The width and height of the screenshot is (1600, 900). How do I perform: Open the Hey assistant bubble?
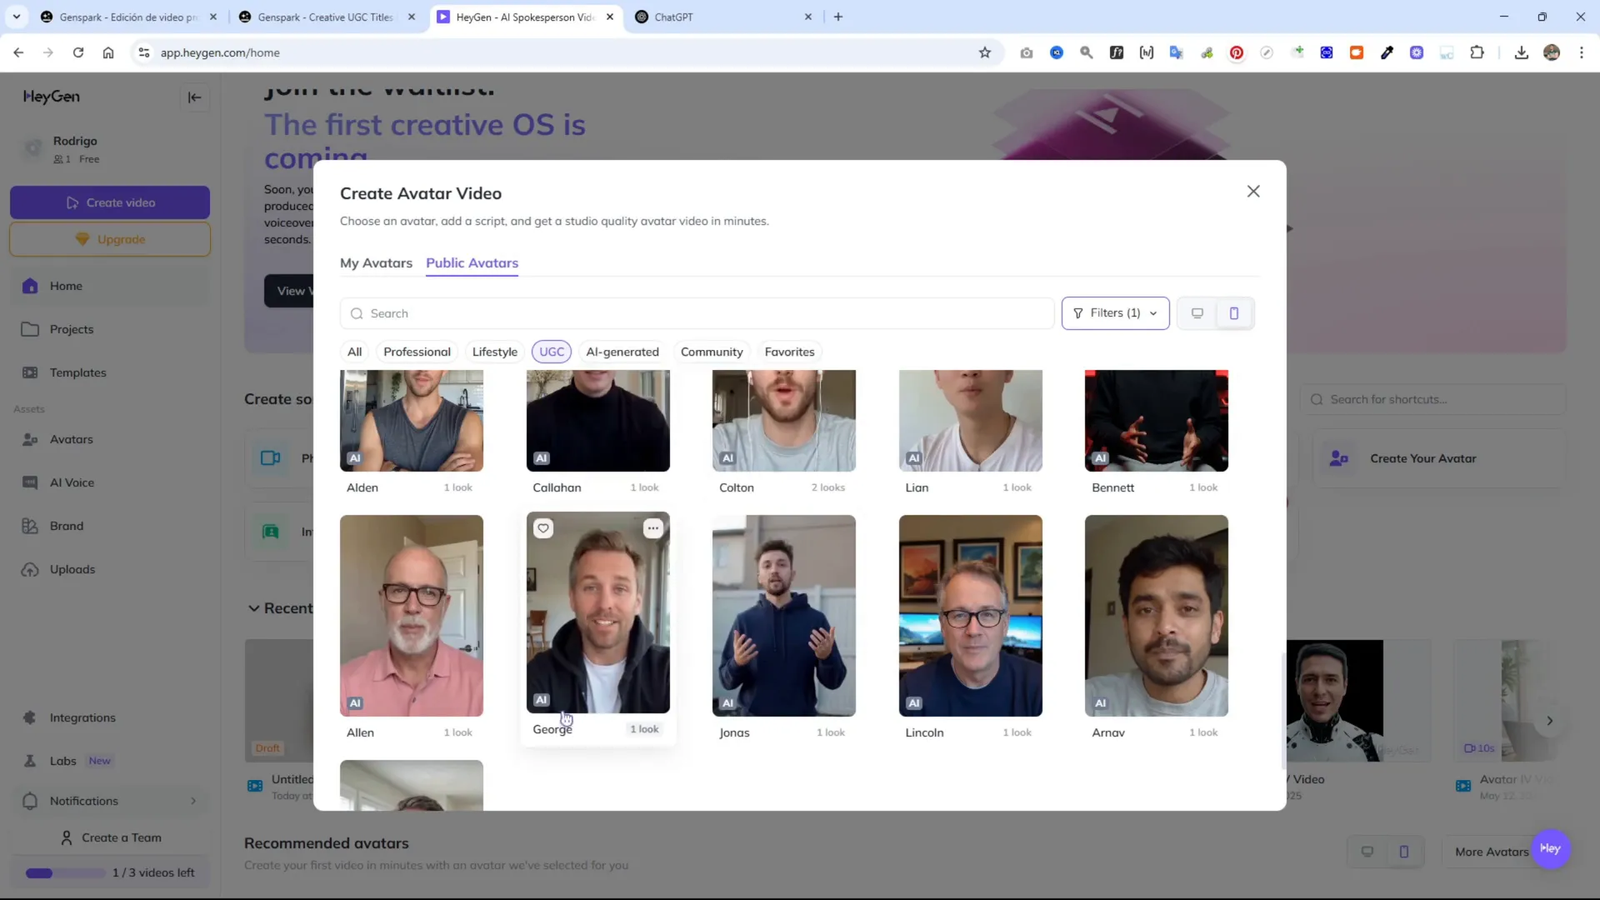(x=1549, y=848)
